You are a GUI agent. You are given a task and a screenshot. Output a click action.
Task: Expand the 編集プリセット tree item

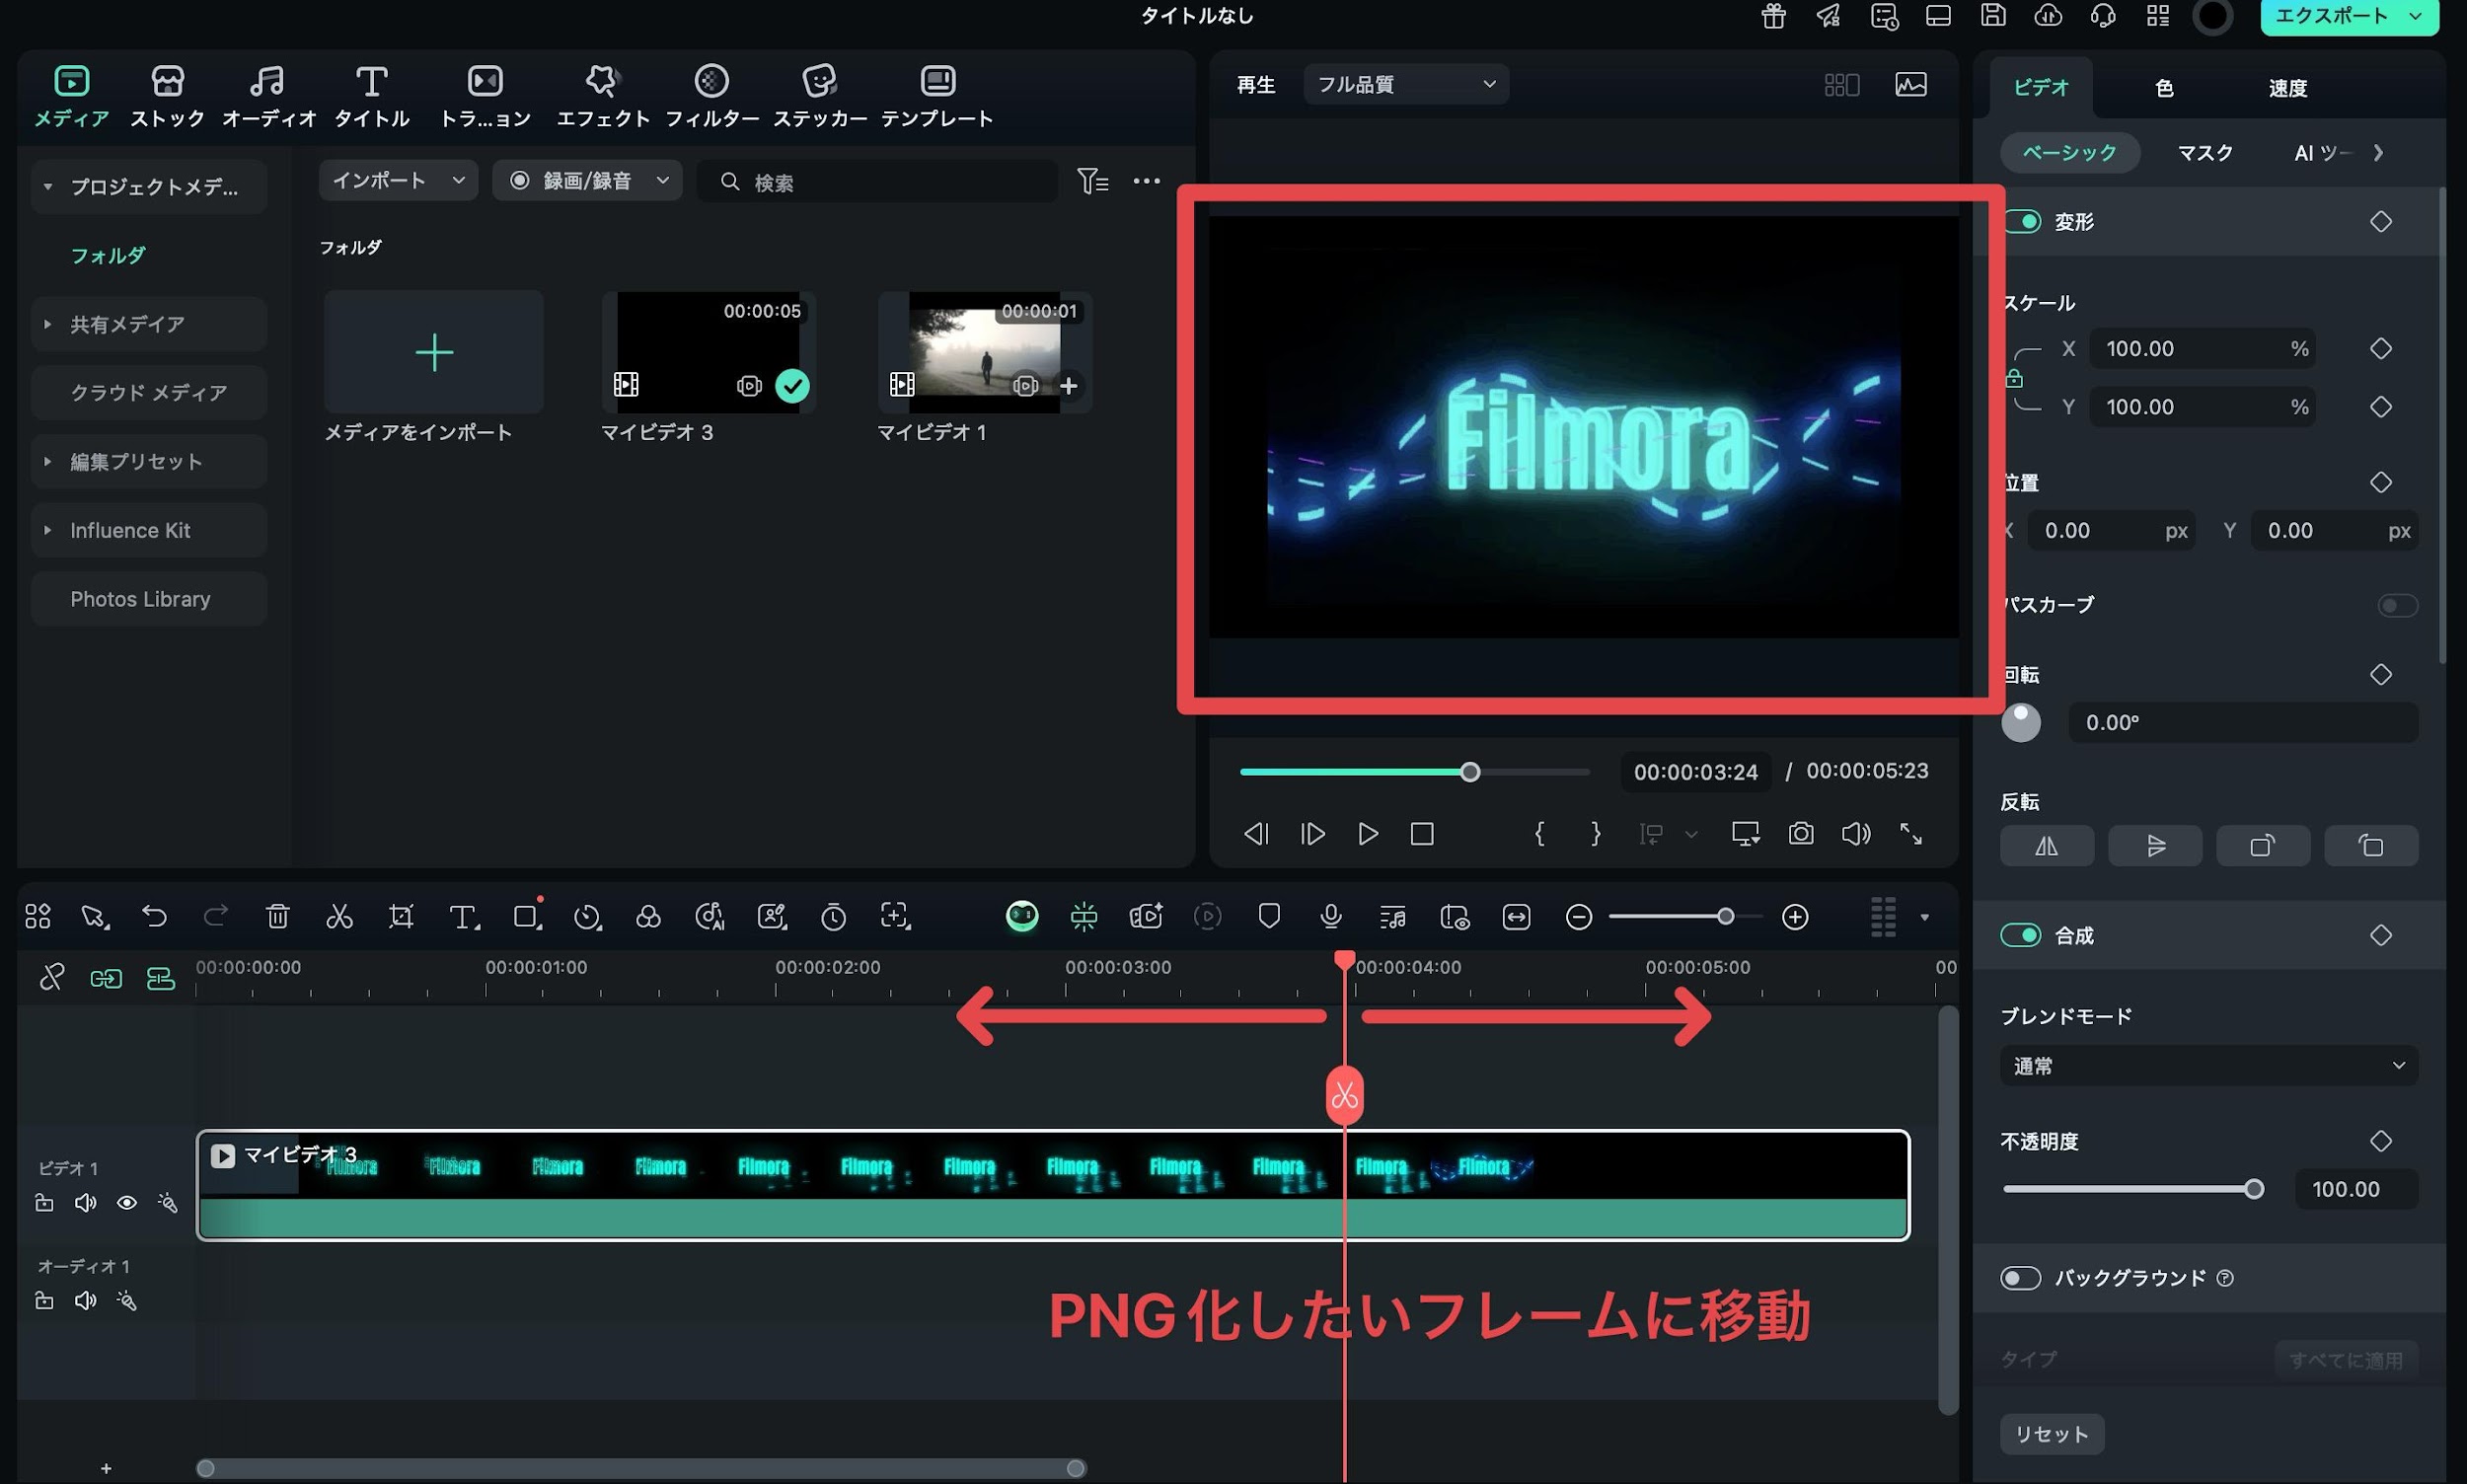coord(47,461)
